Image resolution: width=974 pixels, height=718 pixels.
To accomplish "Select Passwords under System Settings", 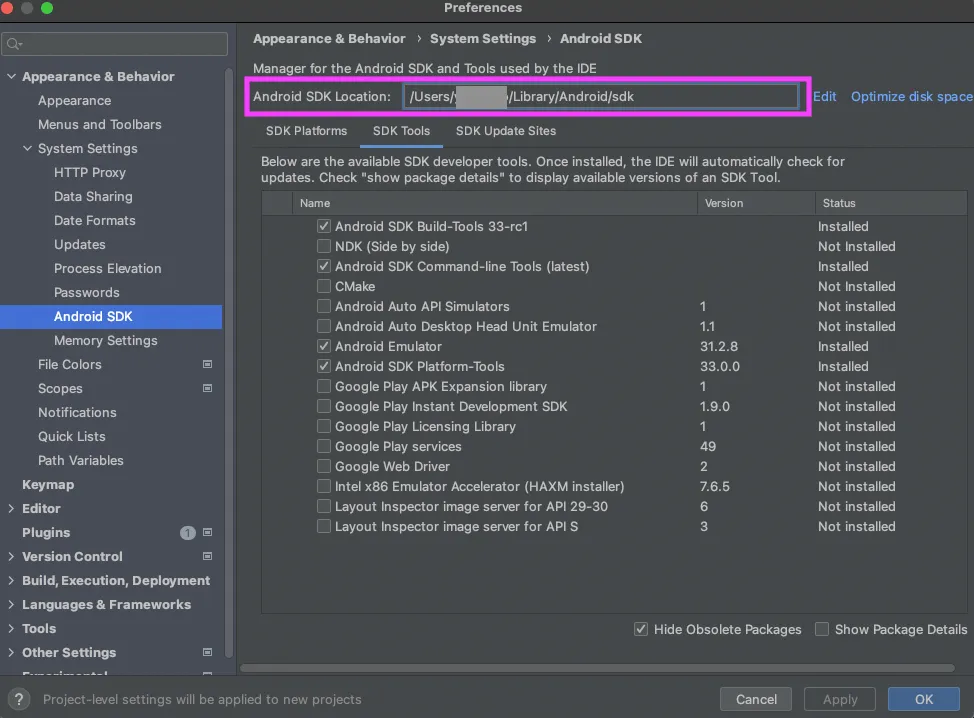I will tap(86, 293).
